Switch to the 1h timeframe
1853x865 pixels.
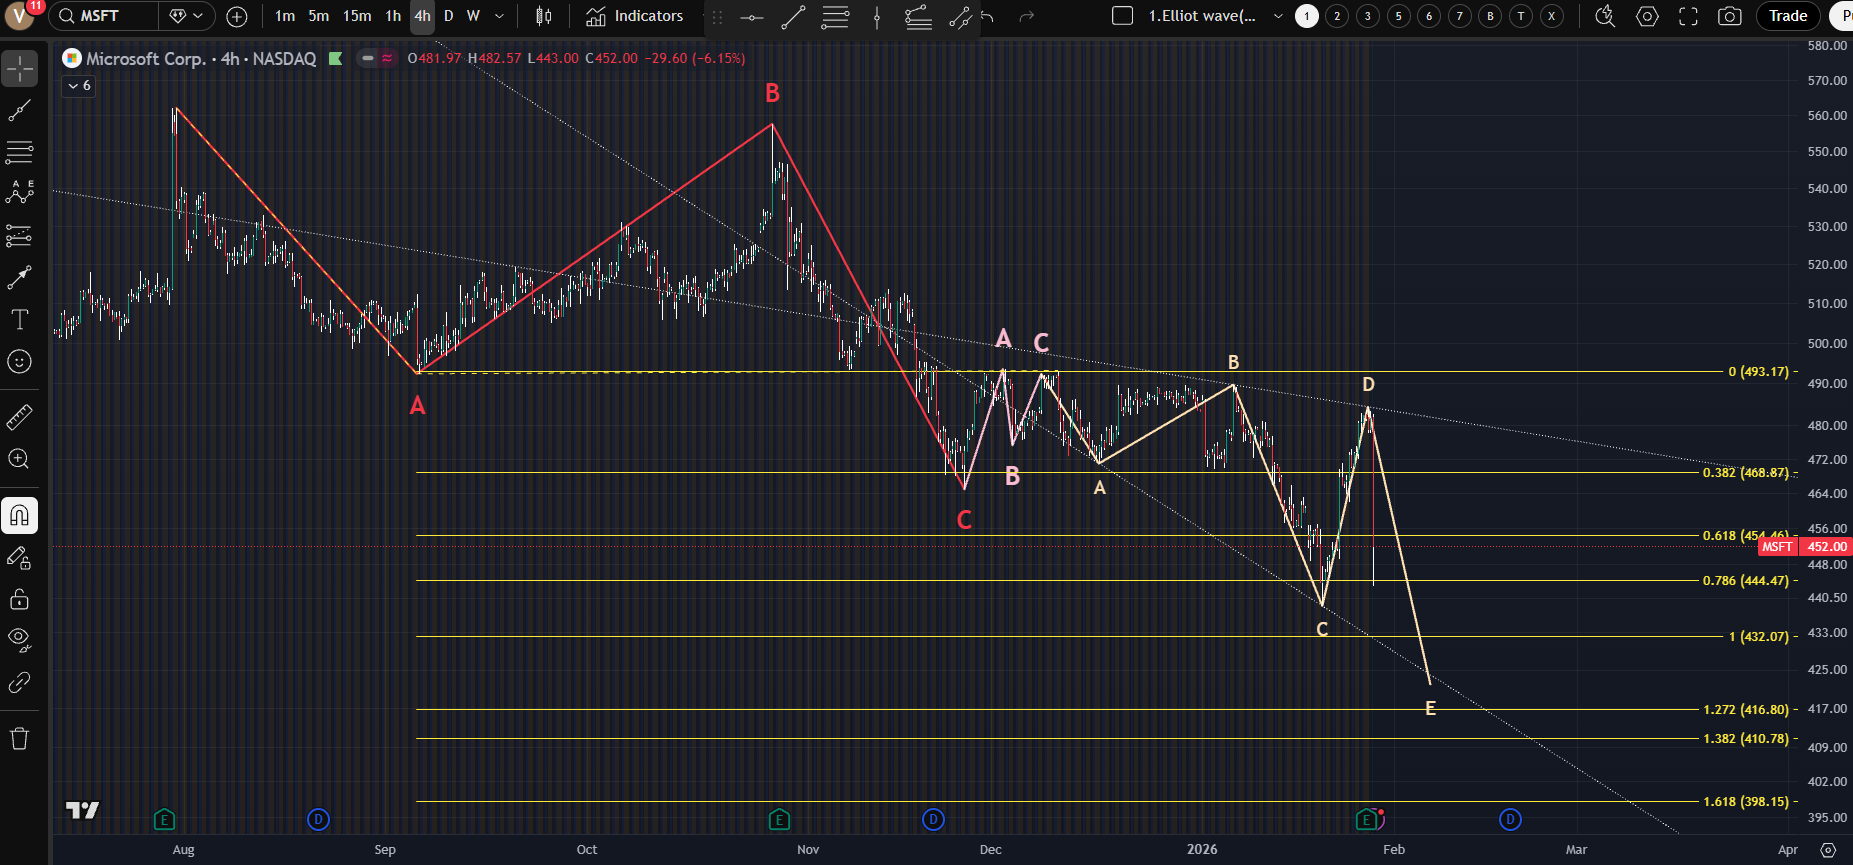pos(393,16)
